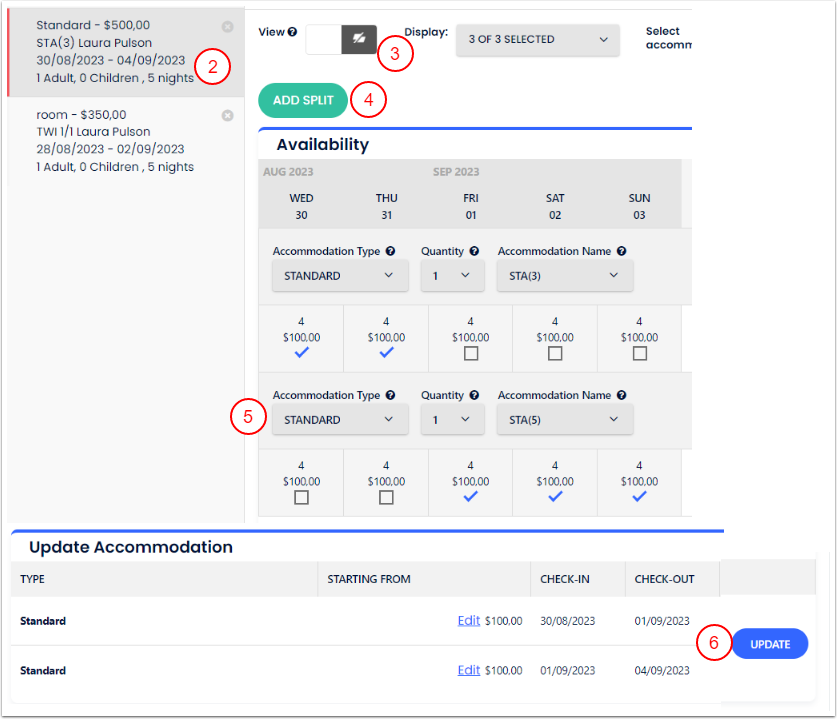
Task: Click help icon beside first Quantity label
Action: (x=474, y=252)
